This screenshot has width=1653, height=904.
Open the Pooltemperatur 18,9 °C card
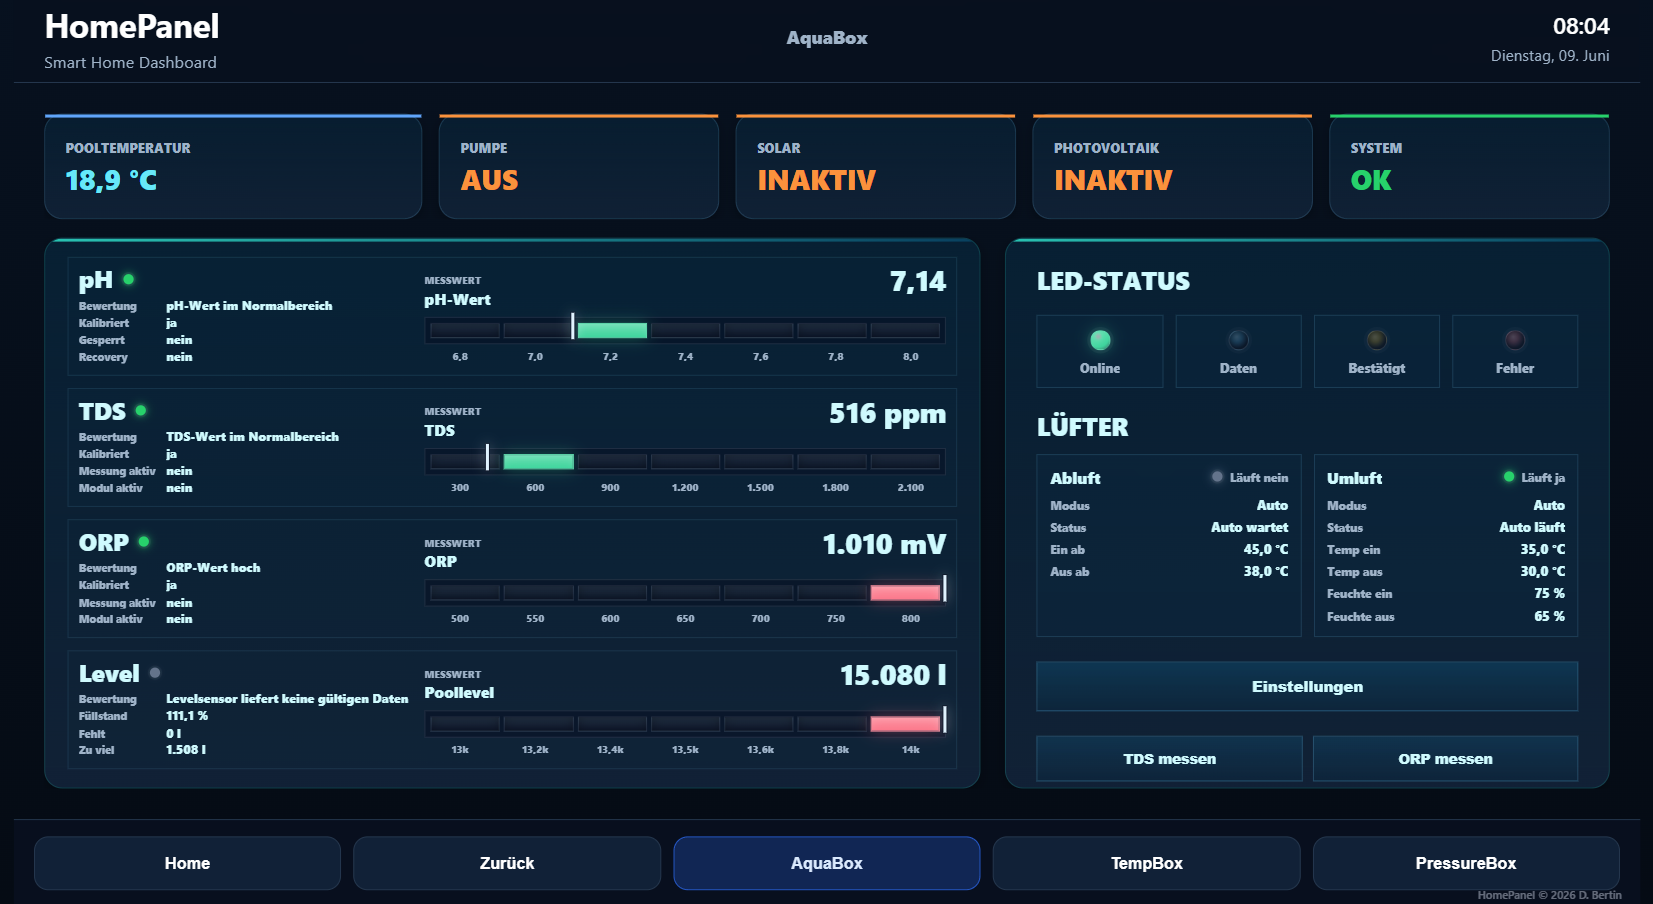click(x=233, y=166)
